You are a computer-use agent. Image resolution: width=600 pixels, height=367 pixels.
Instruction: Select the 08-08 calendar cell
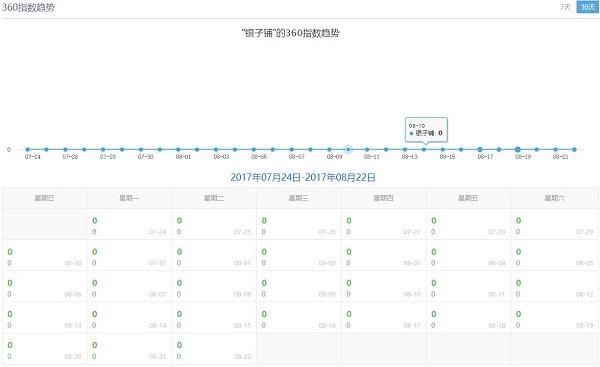214,287
